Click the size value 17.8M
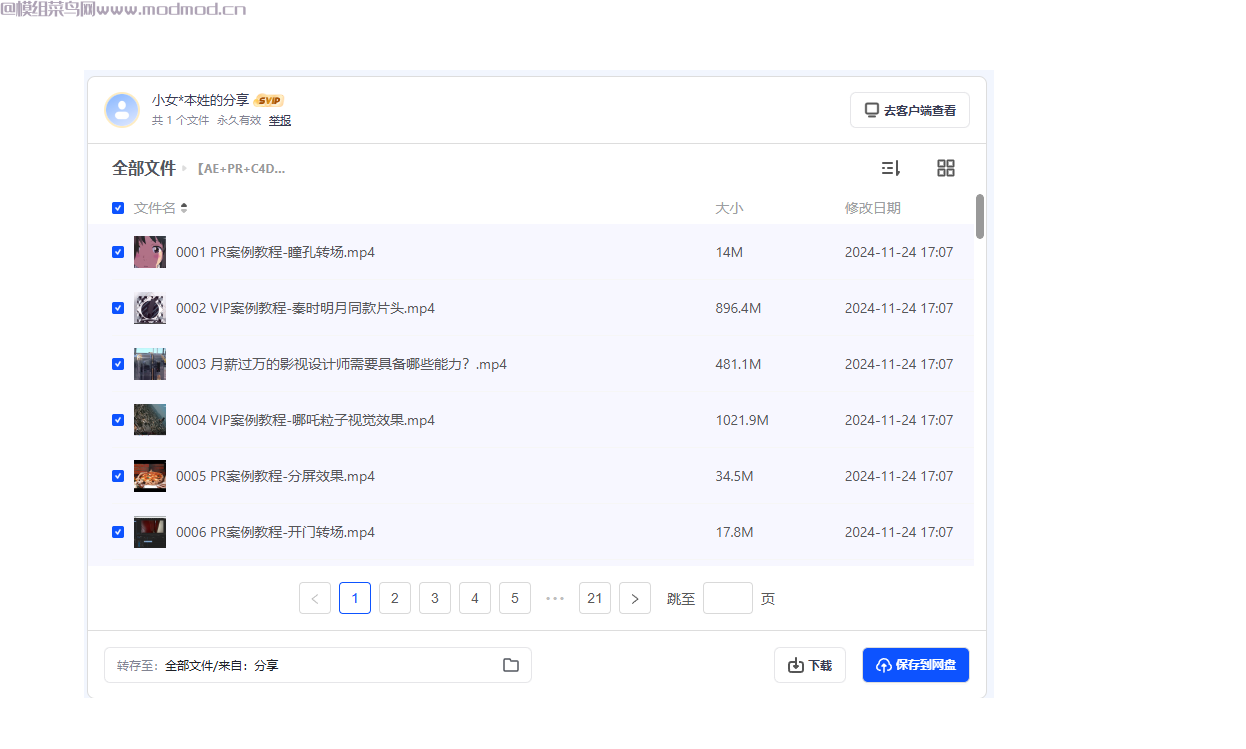The height and width of the screenshot is (749, 1246). click(x=734, y=532)
